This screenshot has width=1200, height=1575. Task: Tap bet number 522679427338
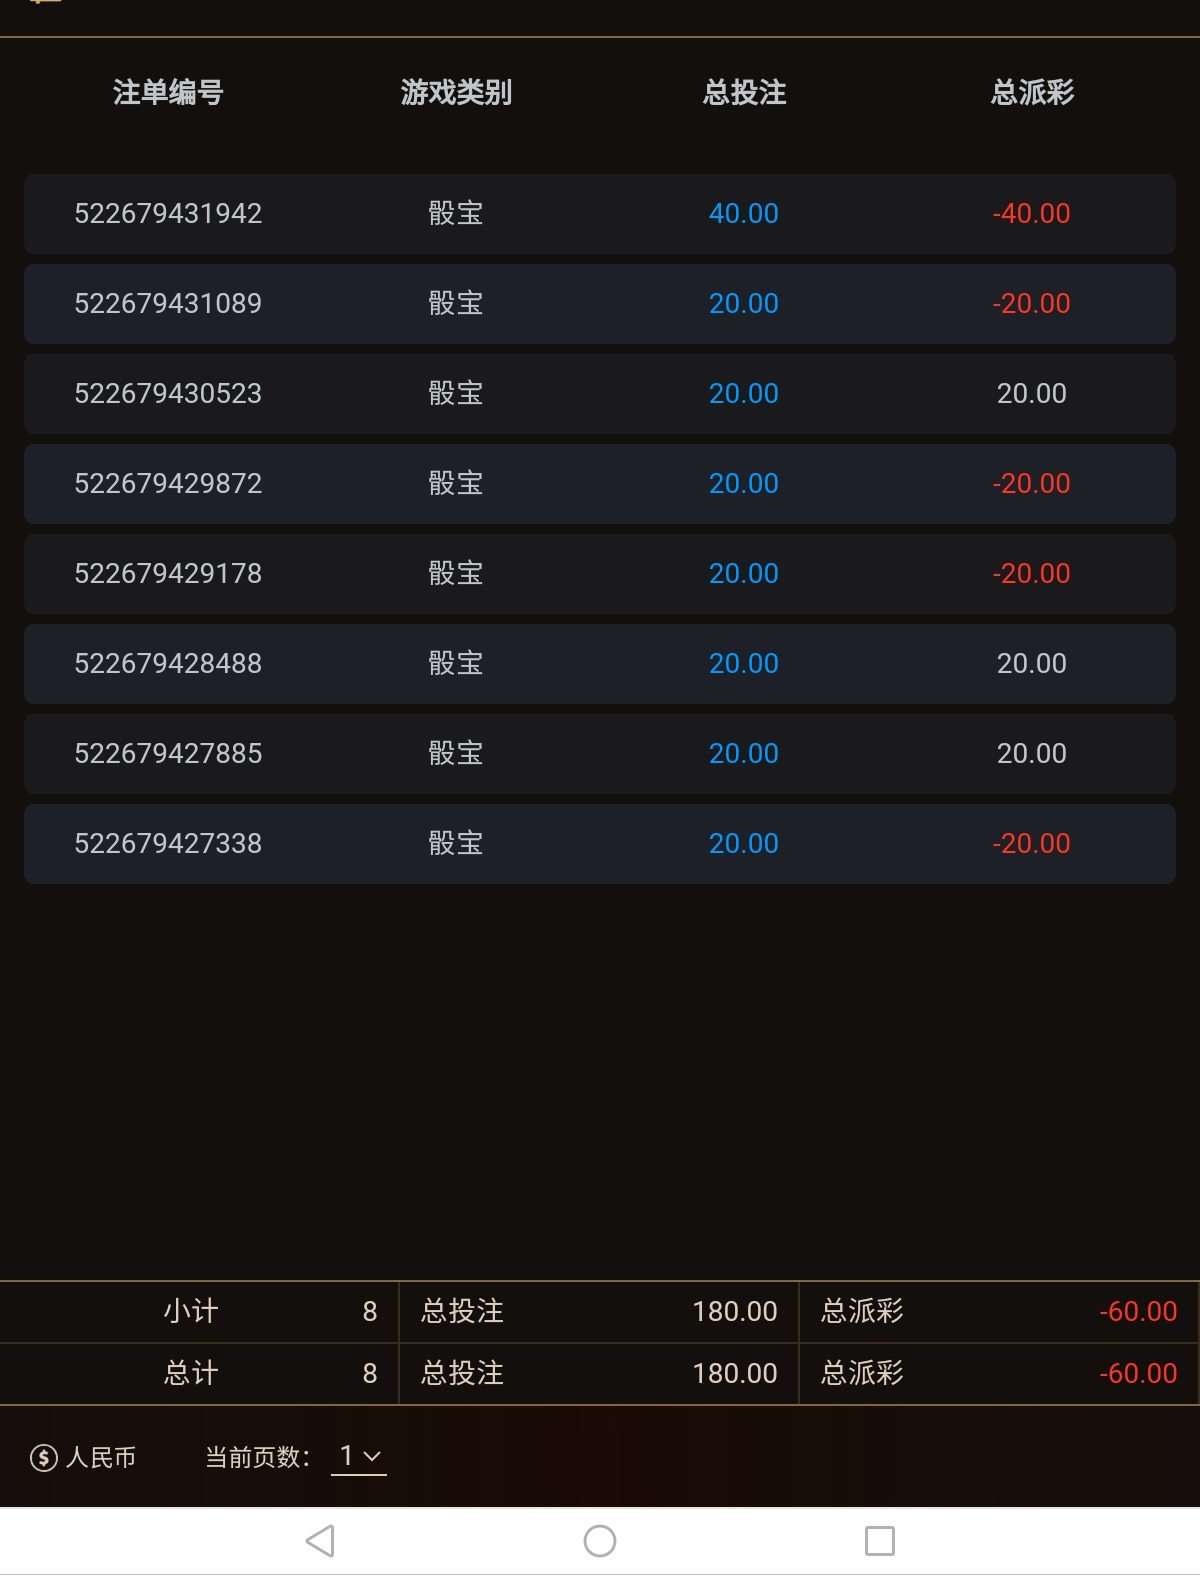point(168,844)
